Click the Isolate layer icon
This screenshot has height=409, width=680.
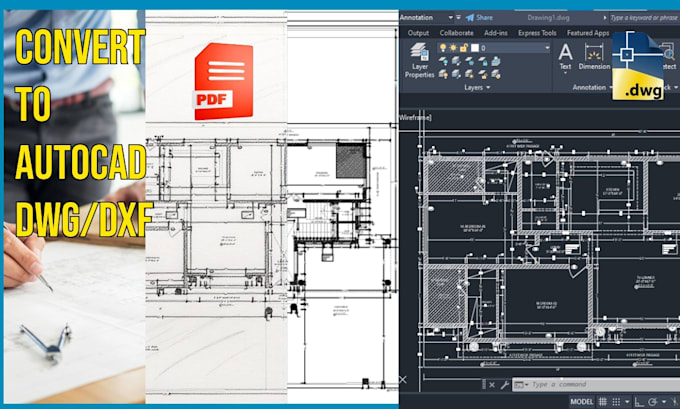click(x=456, y=61)
